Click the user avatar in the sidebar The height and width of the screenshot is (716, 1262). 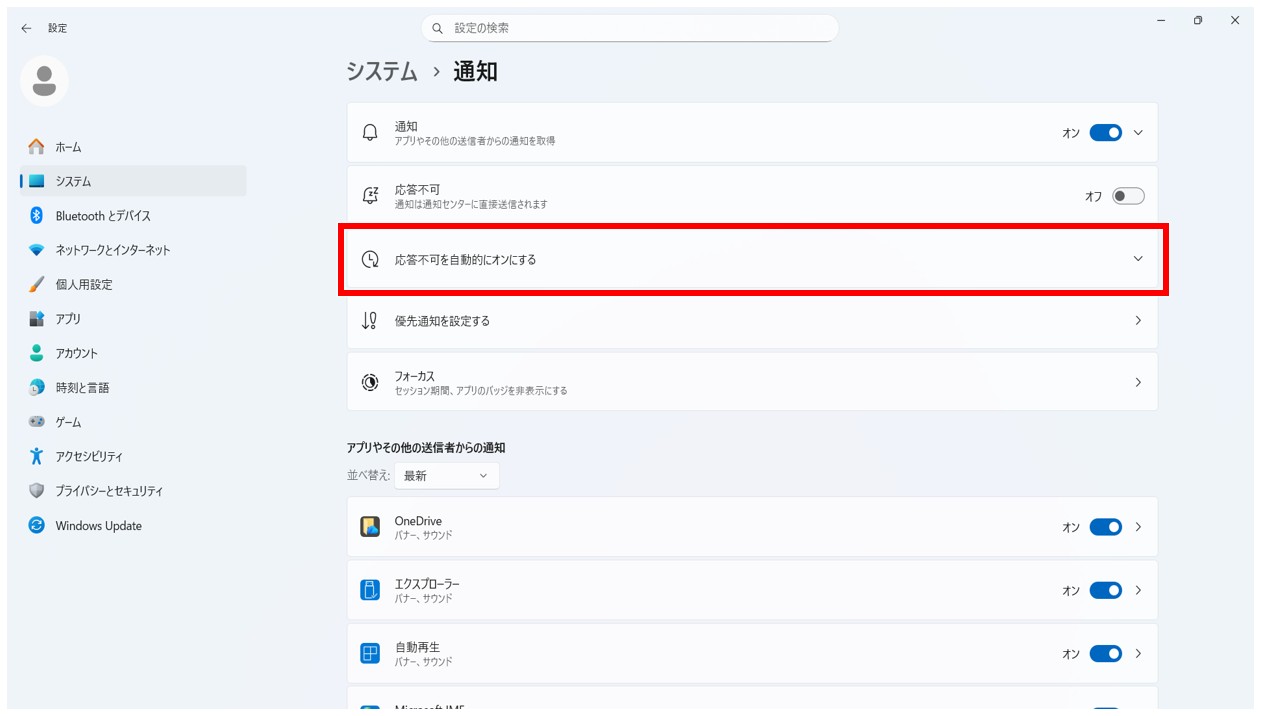click(44, 82)
